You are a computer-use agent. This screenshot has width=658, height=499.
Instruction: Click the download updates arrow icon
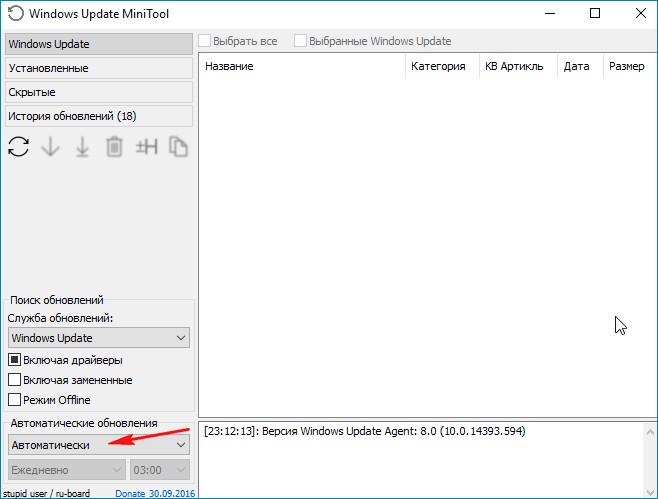[x=50, y=147]
